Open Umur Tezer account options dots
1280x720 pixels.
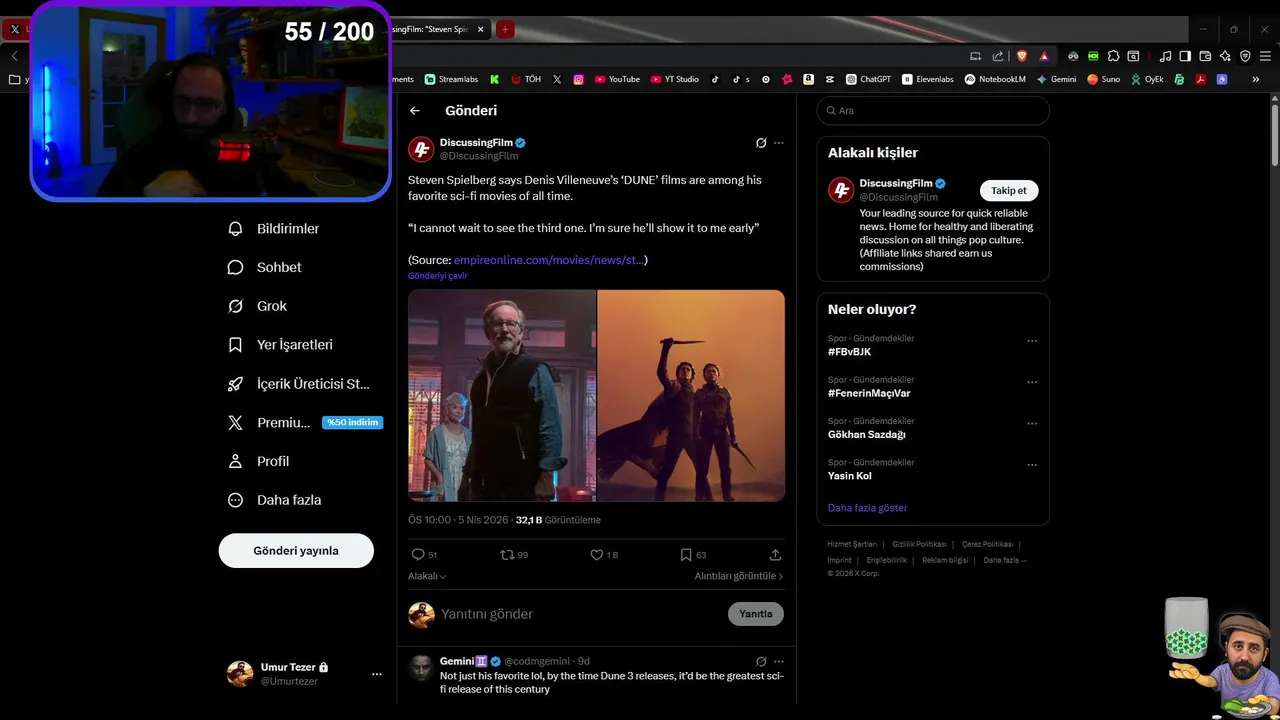click(377, 674)
